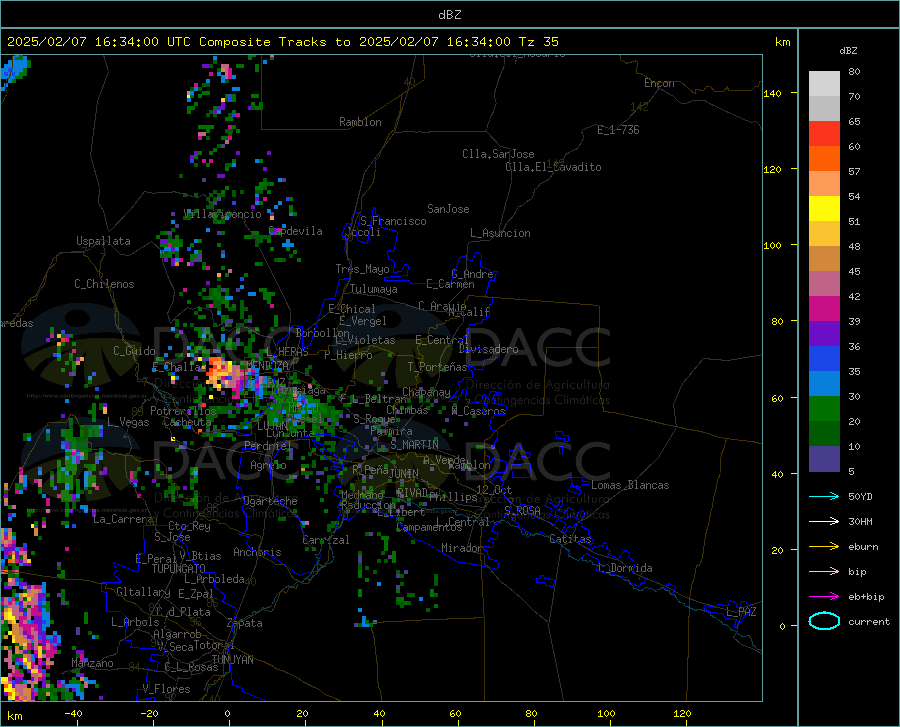Click the bip pink arrow legend icon
Viewport: 900px width, 727px height.
click(824, 572)
